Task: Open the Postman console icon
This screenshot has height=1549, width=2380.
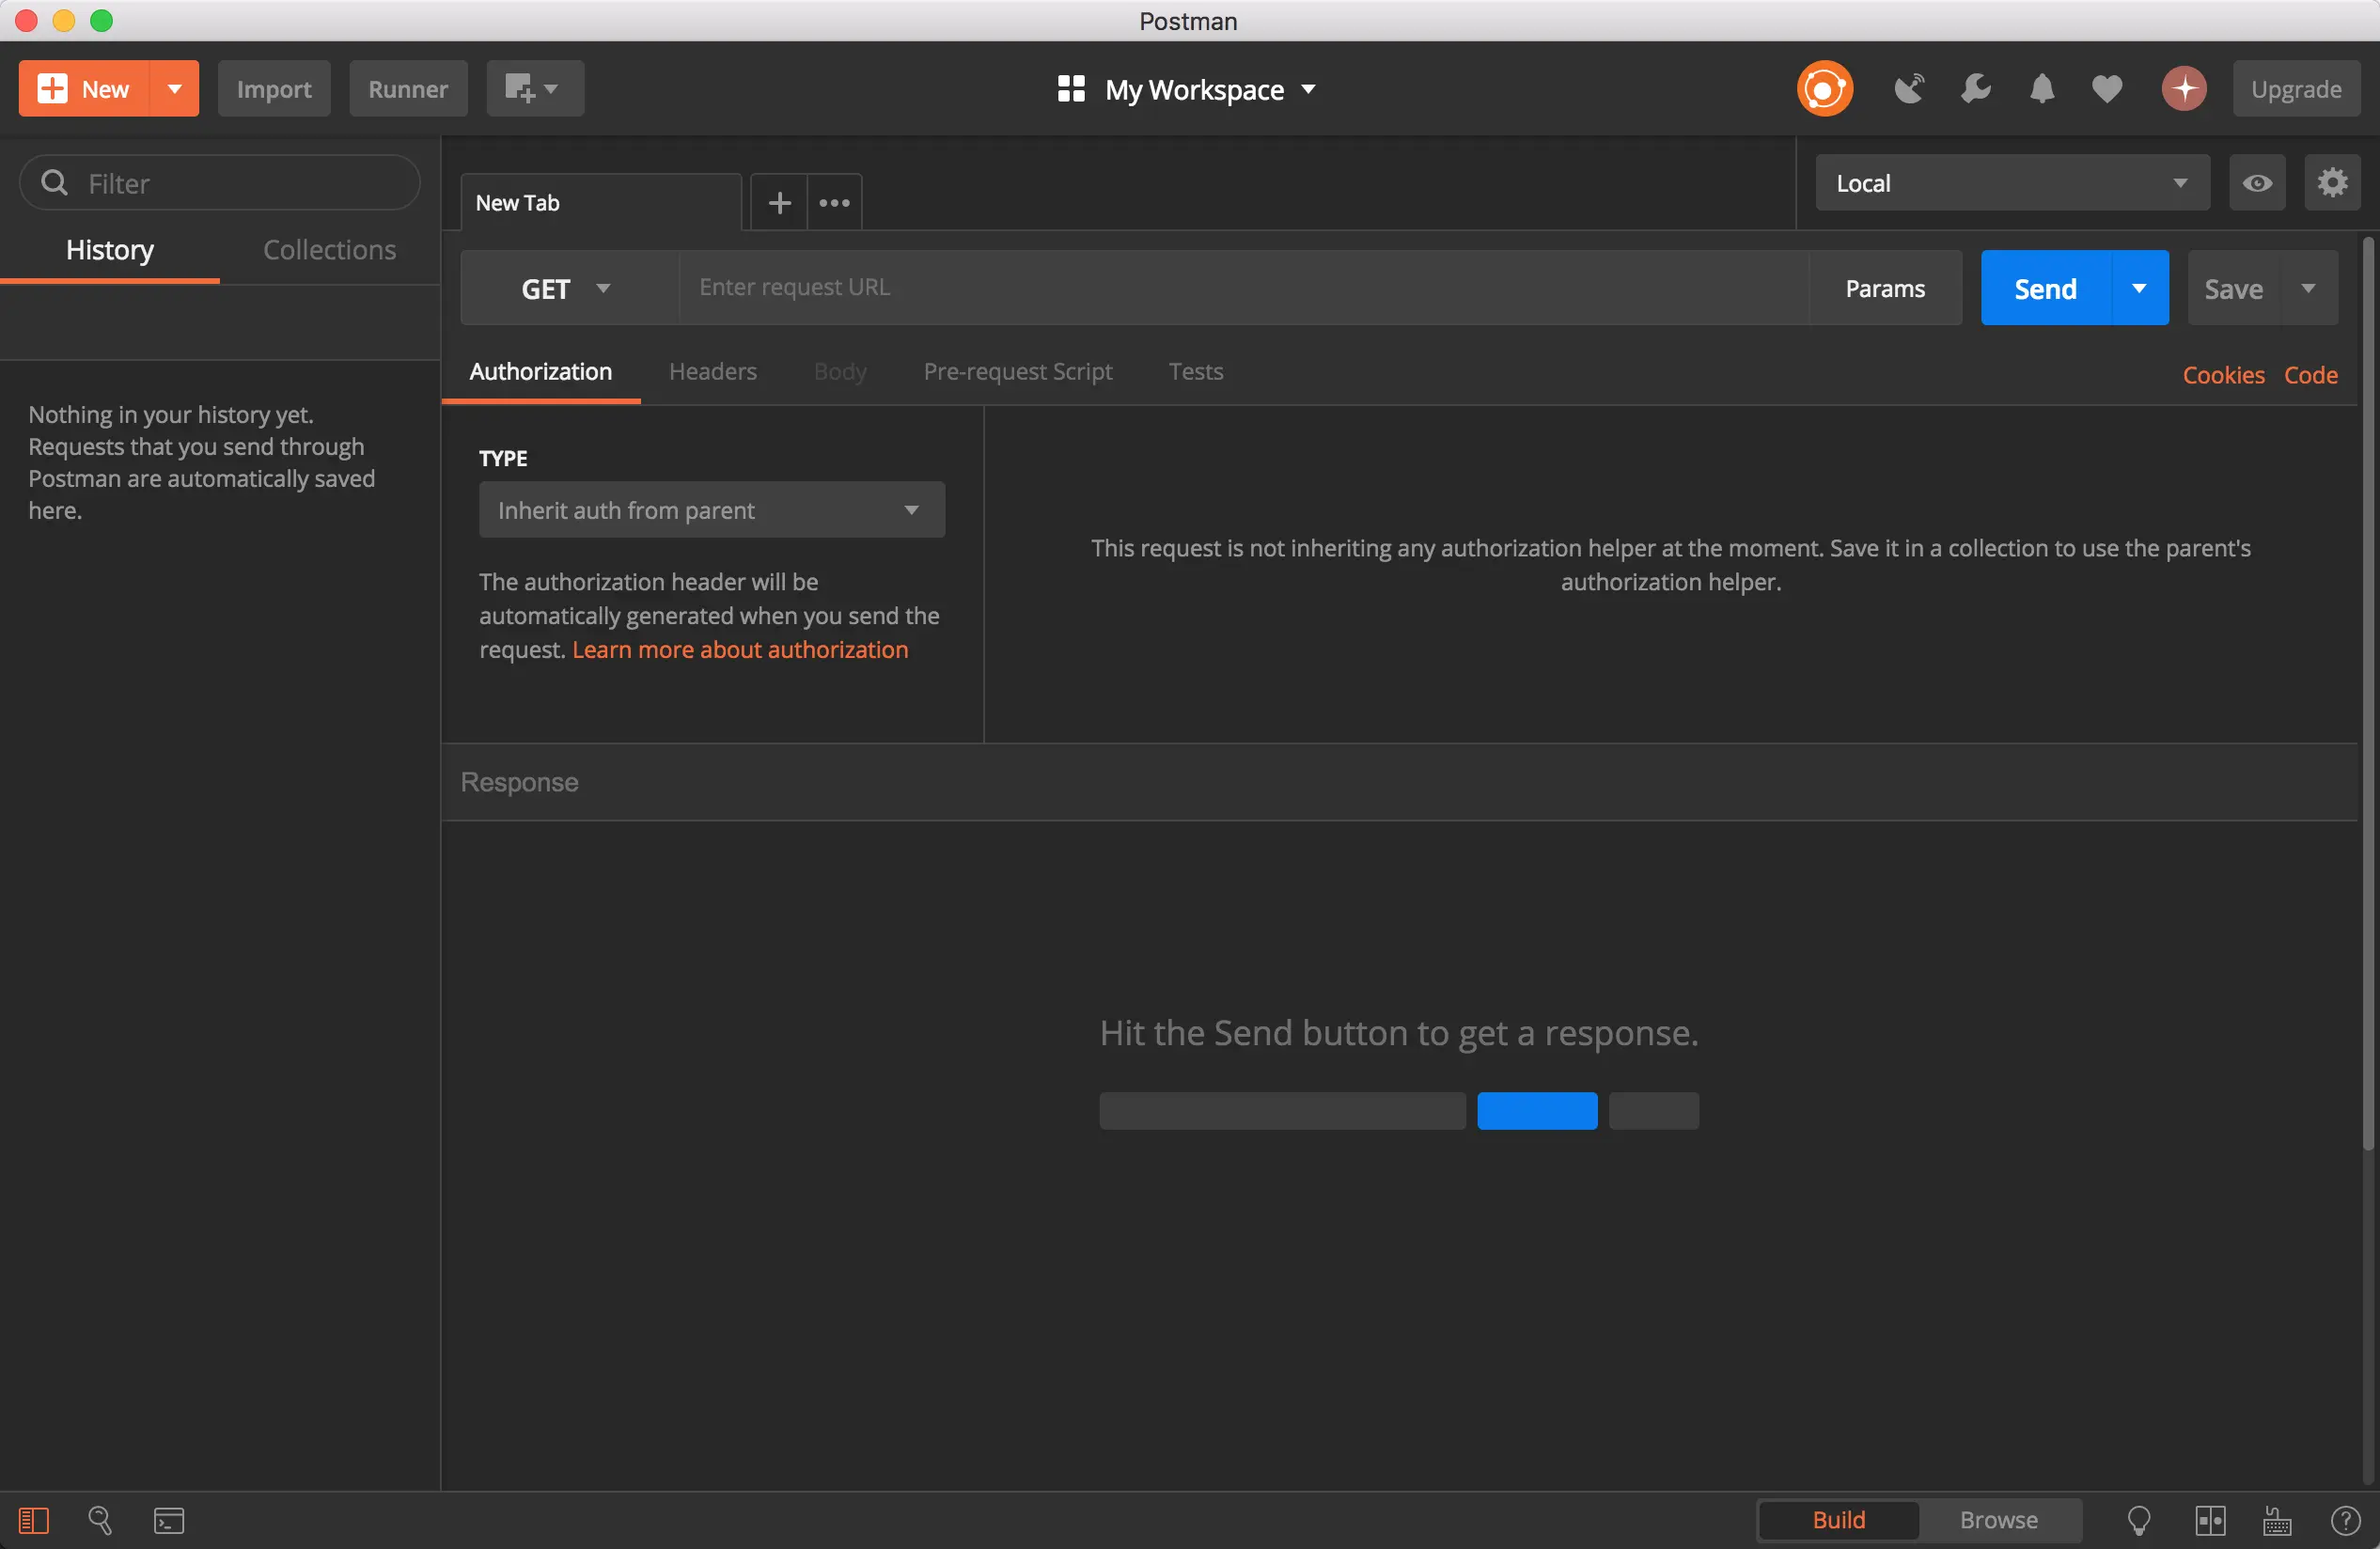Action: tap(168, 1520)
